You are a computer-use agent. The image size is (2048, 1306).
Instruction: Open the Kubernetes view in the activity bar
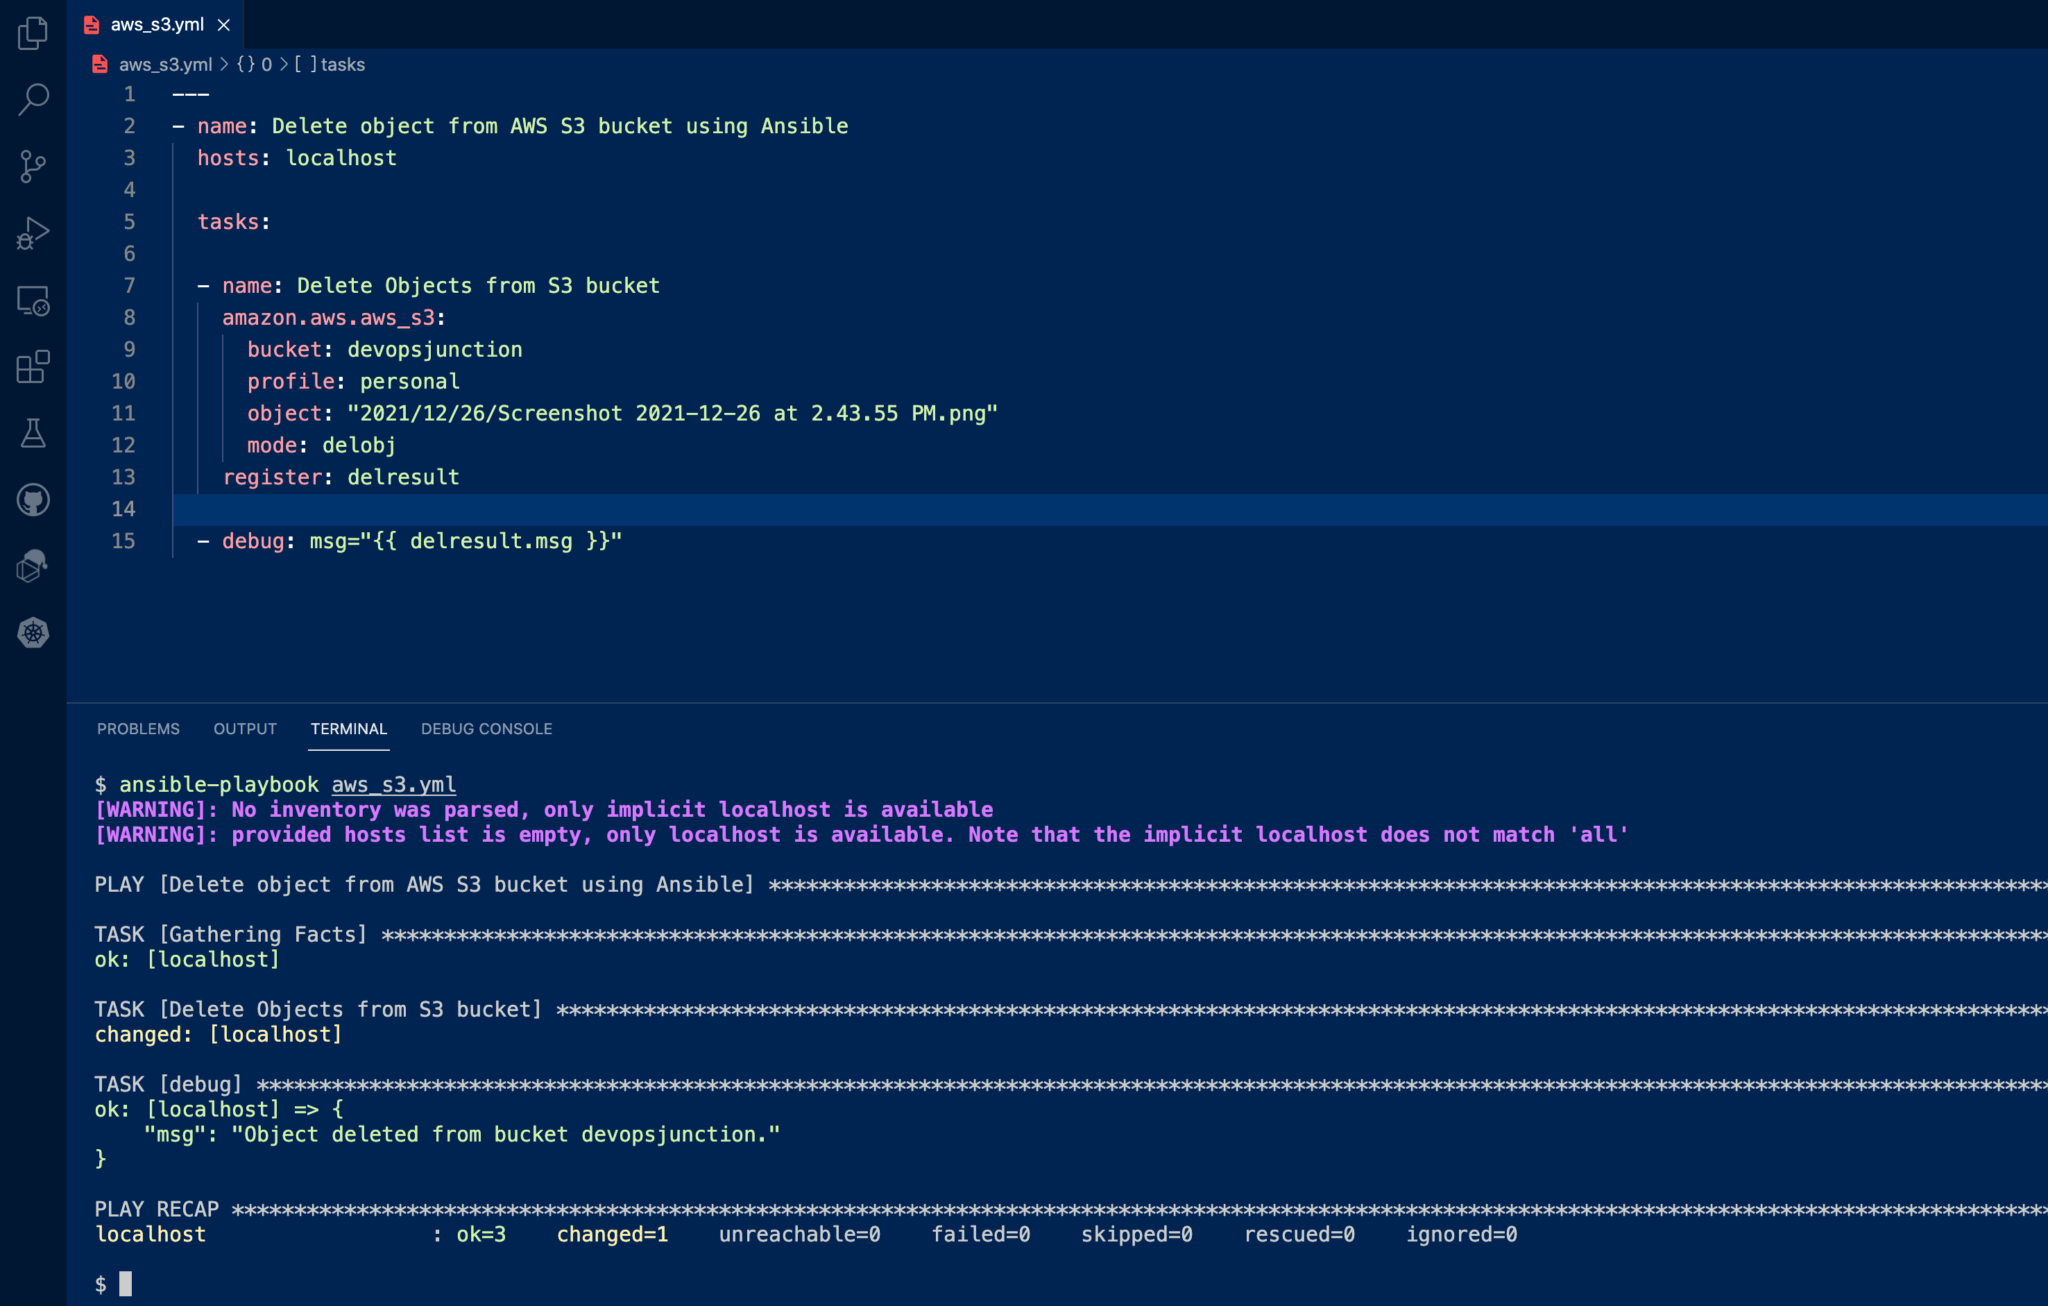pyautogui.click(x=33, y=632)
